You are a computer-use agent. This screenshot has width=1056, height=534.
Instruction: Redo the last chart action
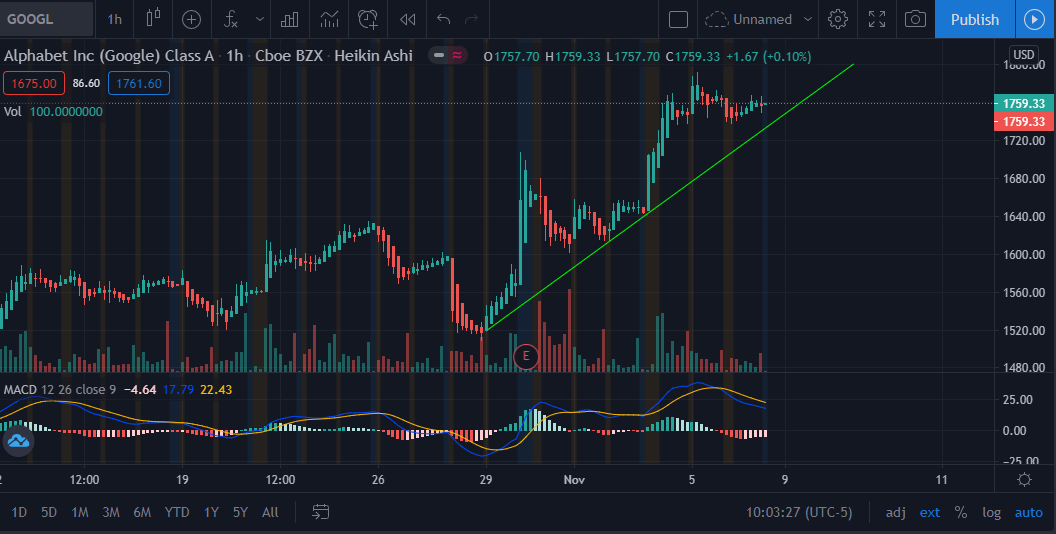(471, 19)
